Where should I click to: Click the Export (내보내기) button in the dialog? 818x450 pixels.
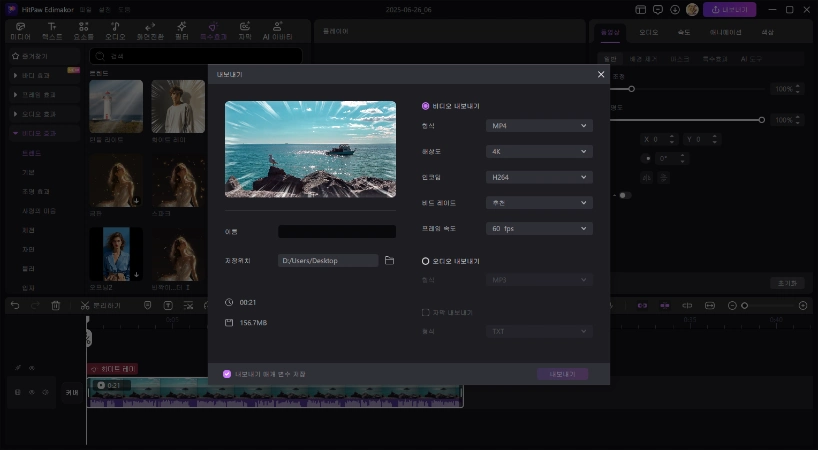562,374
